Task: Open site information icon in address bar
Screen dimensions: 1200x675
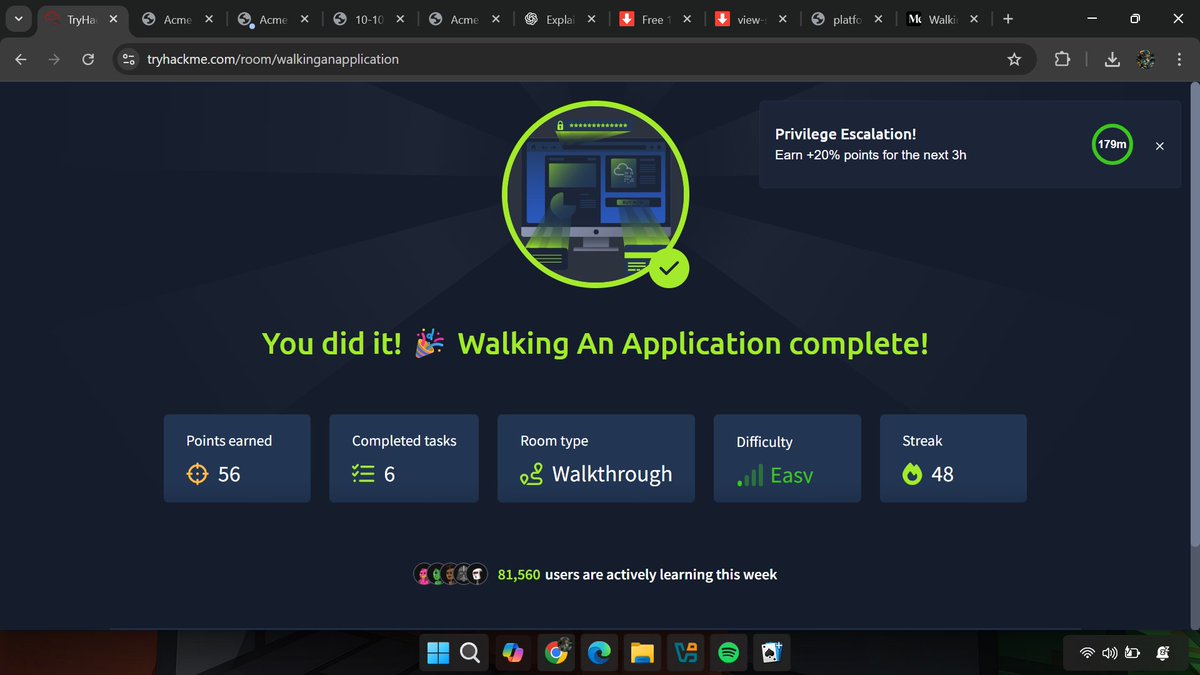Action: (128, 60)
